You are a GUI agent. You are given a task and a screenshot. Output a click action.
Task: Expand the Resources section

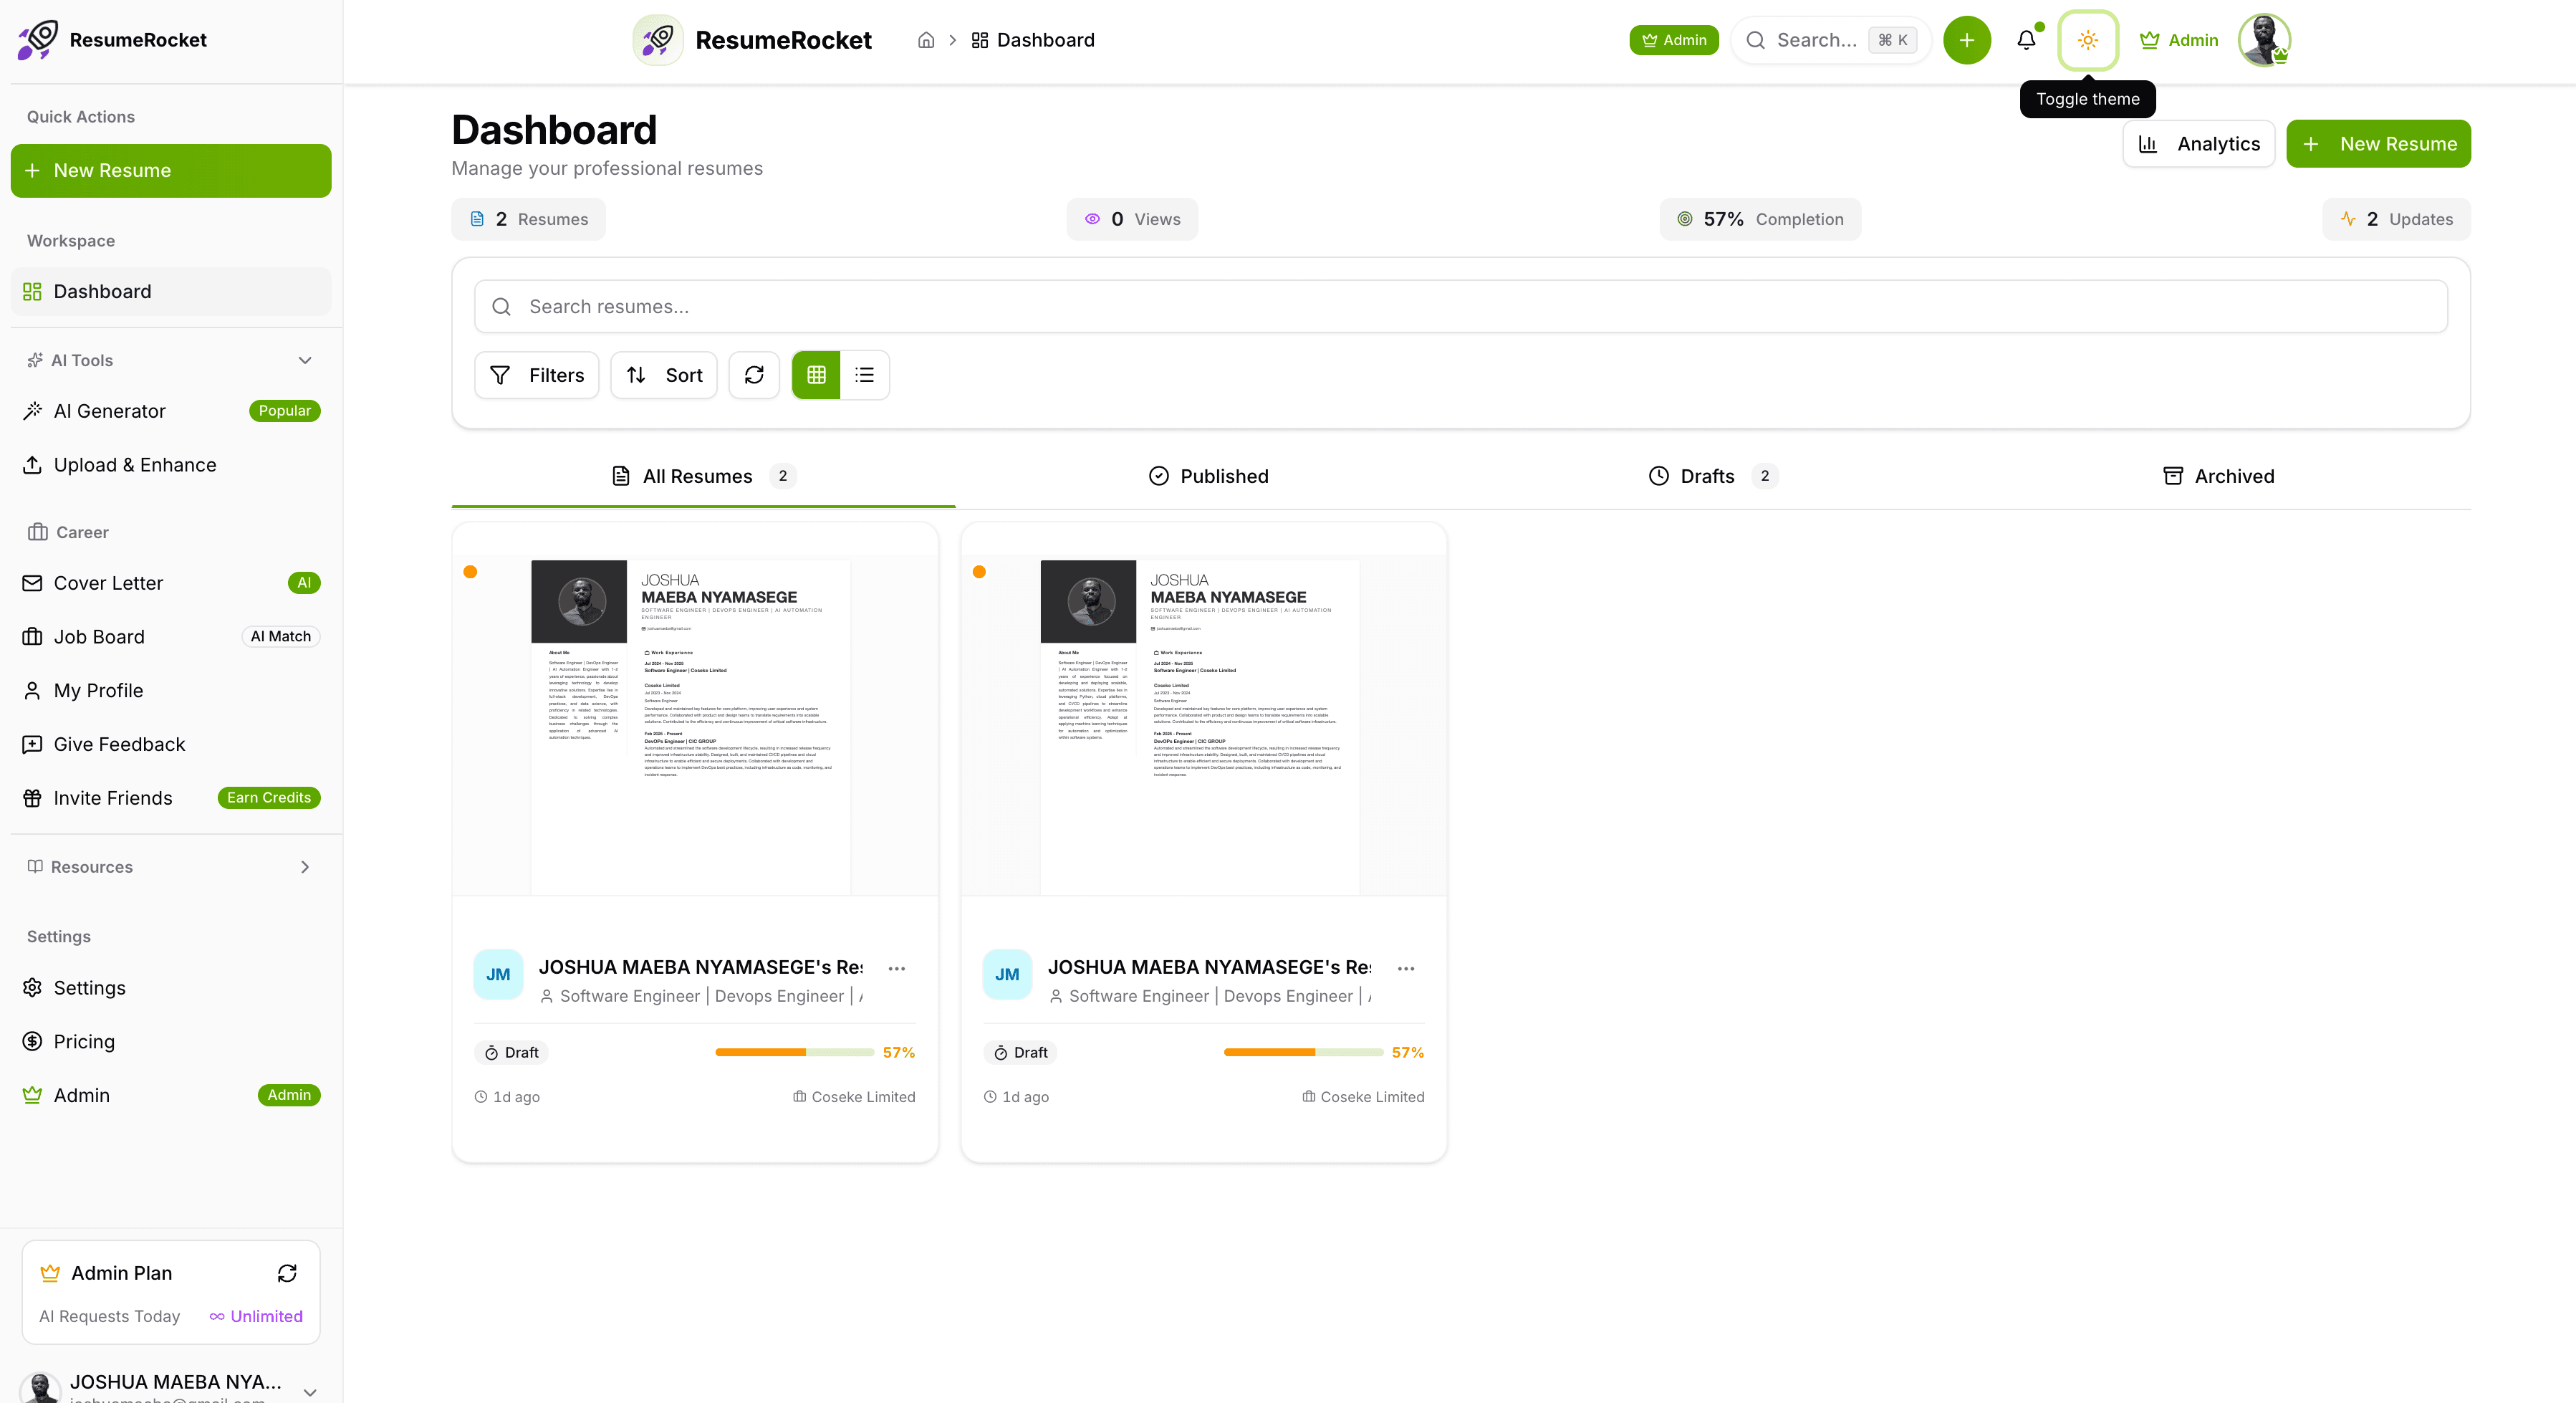tap(305, 867)
